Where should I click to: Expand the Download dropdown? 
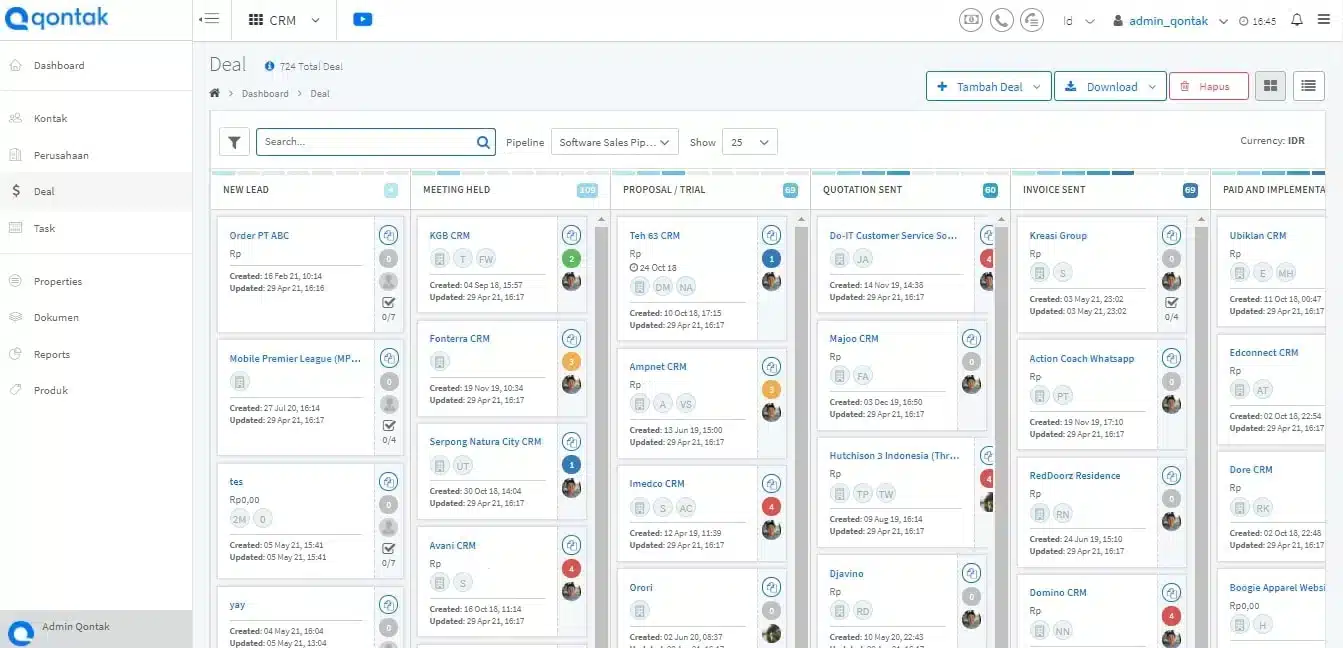point(1110,86)
